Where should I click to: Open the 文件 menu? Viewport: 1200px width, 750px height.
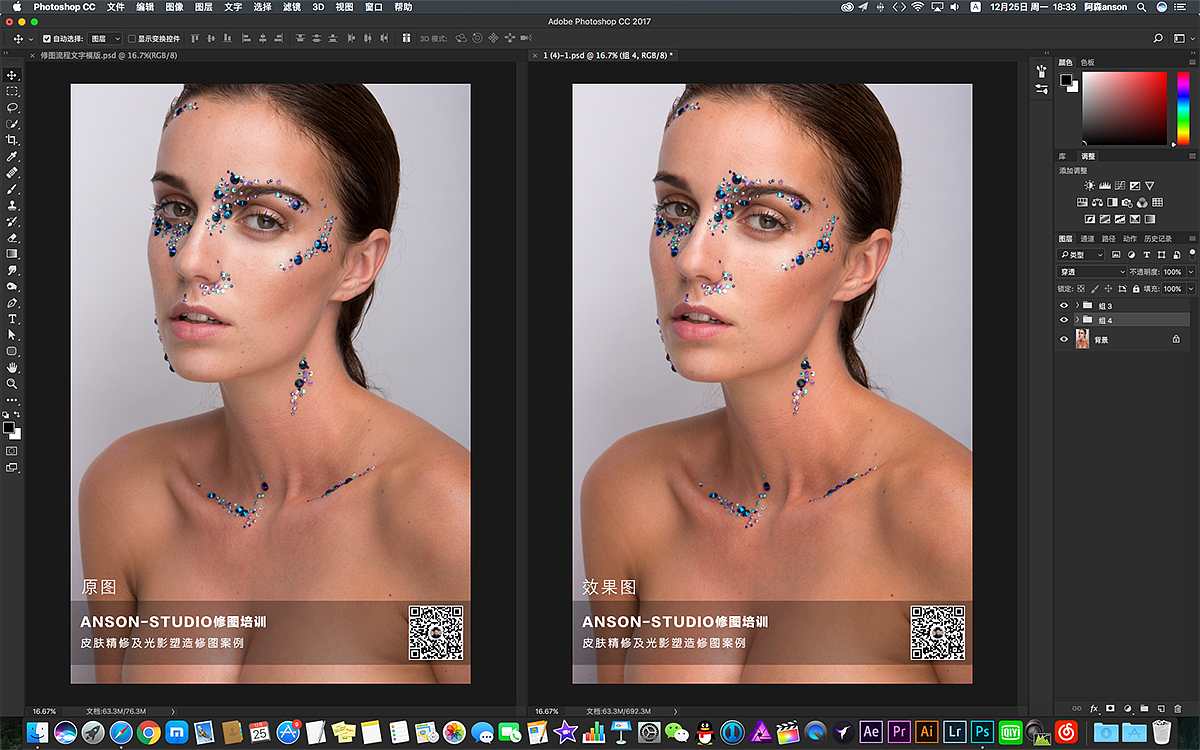(115, 7)
